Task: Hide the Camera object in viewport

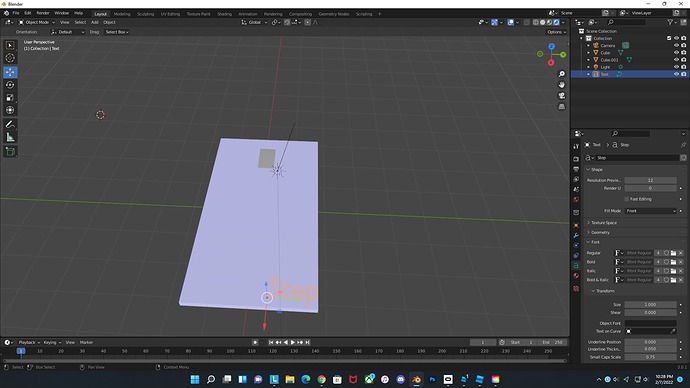Action: click(676, 45)
